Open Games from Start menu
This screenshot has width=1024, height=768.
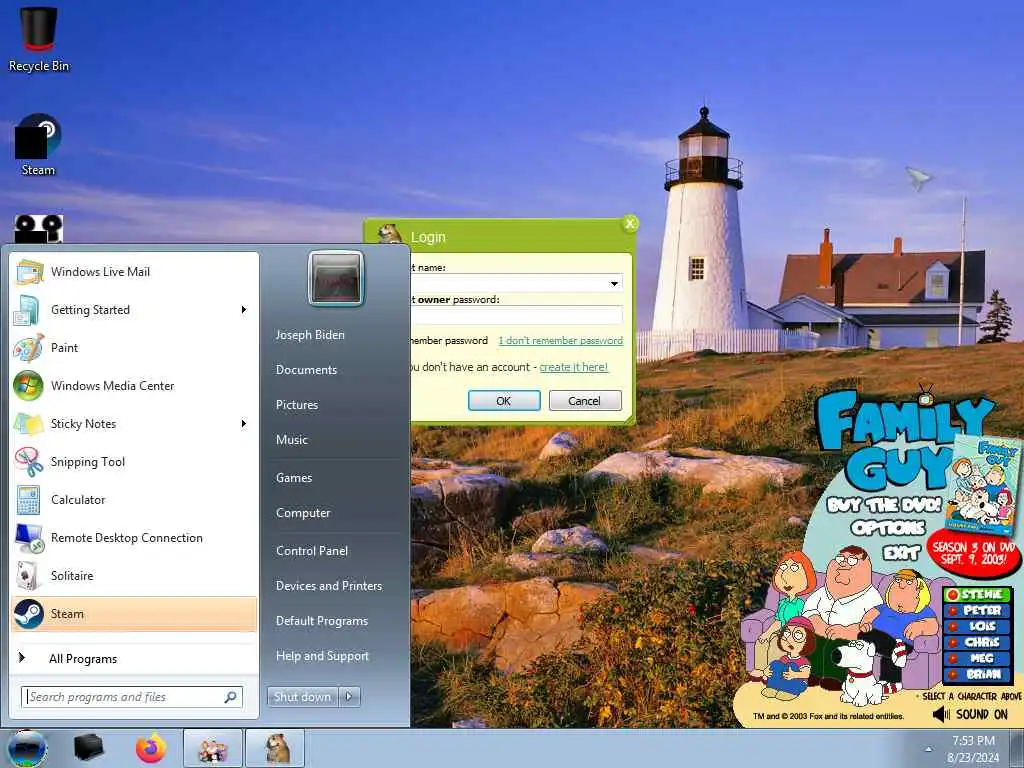[x=294, y=478]
